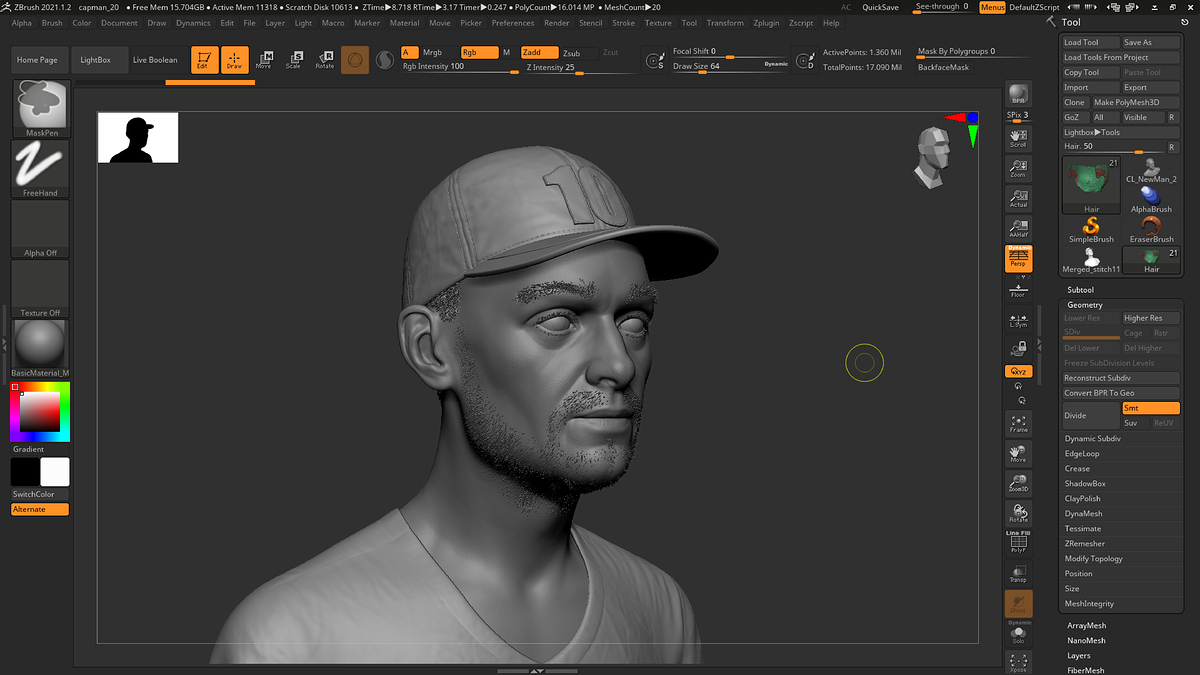Click the right-shelf Rotate view icon
The image size is (1200, 675).
(1018, 514)
